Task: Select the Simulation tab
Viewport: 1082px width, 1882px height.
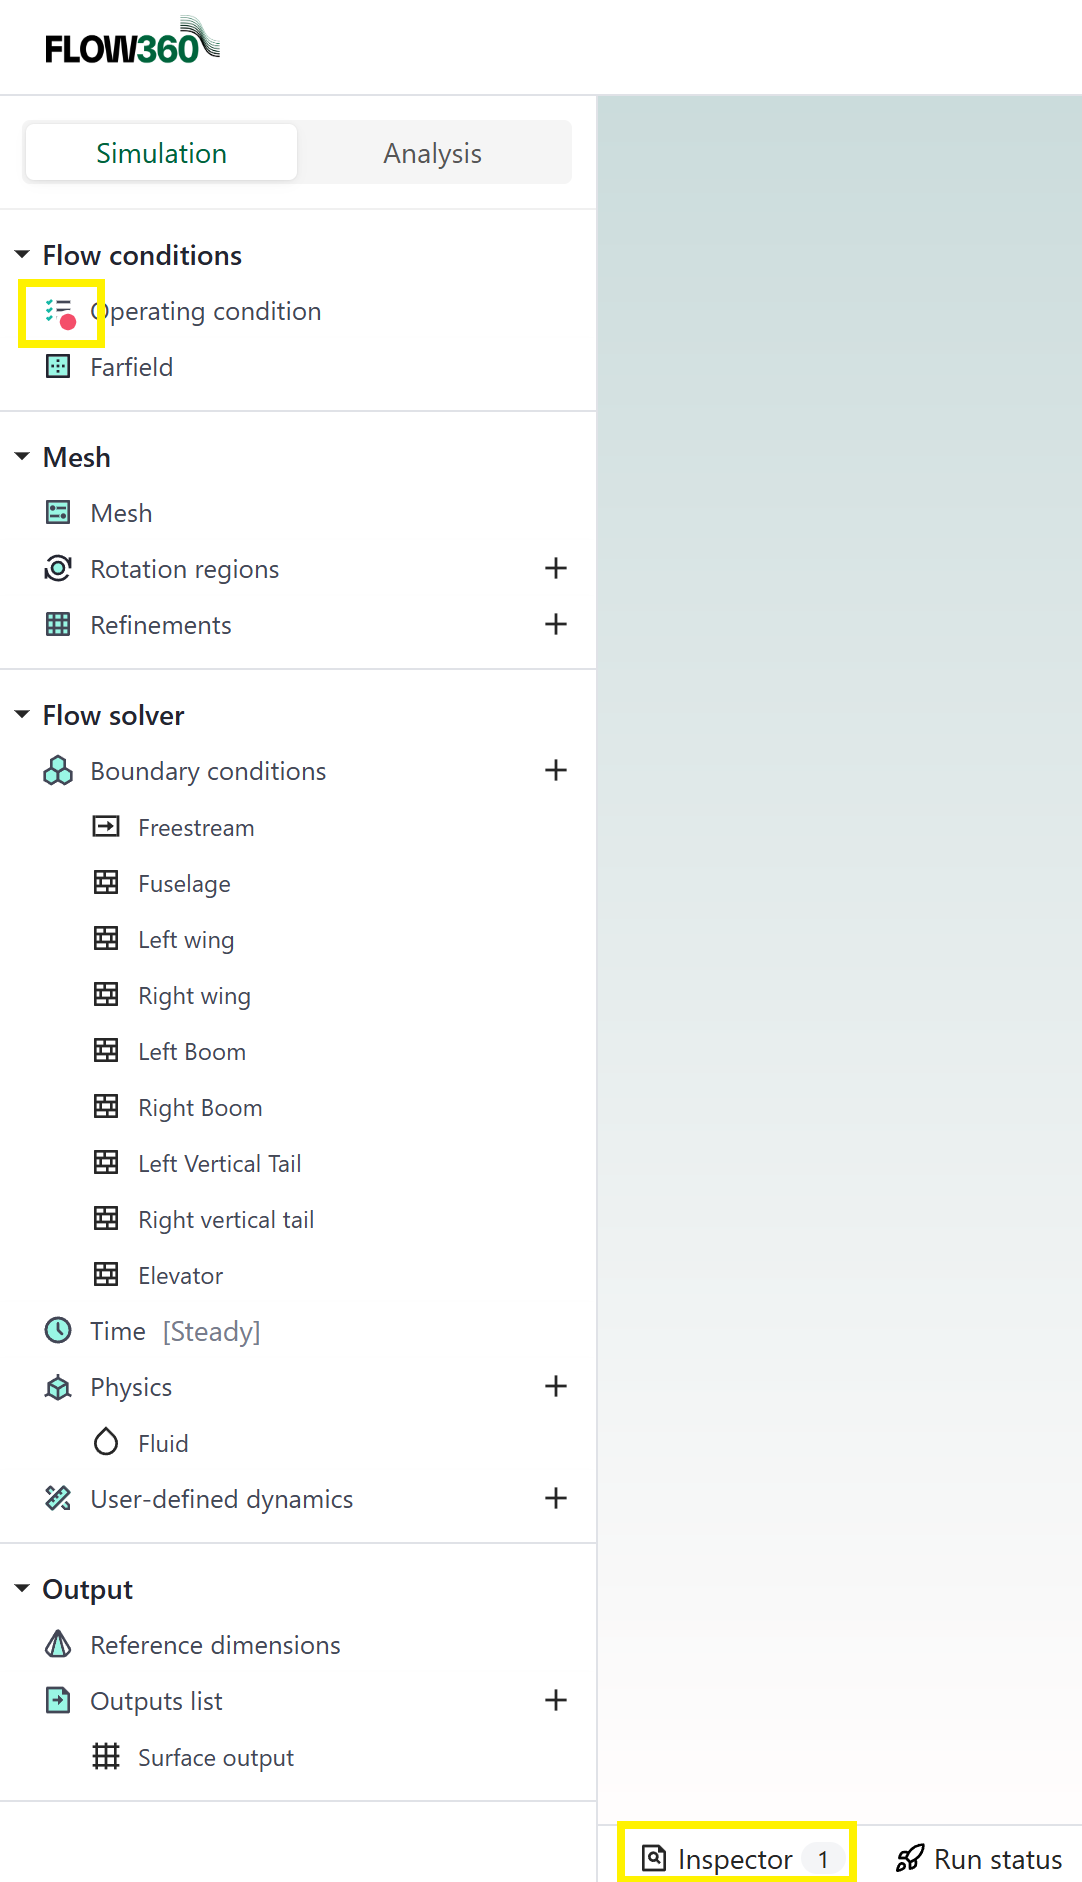Action: [x=161, y=153]
